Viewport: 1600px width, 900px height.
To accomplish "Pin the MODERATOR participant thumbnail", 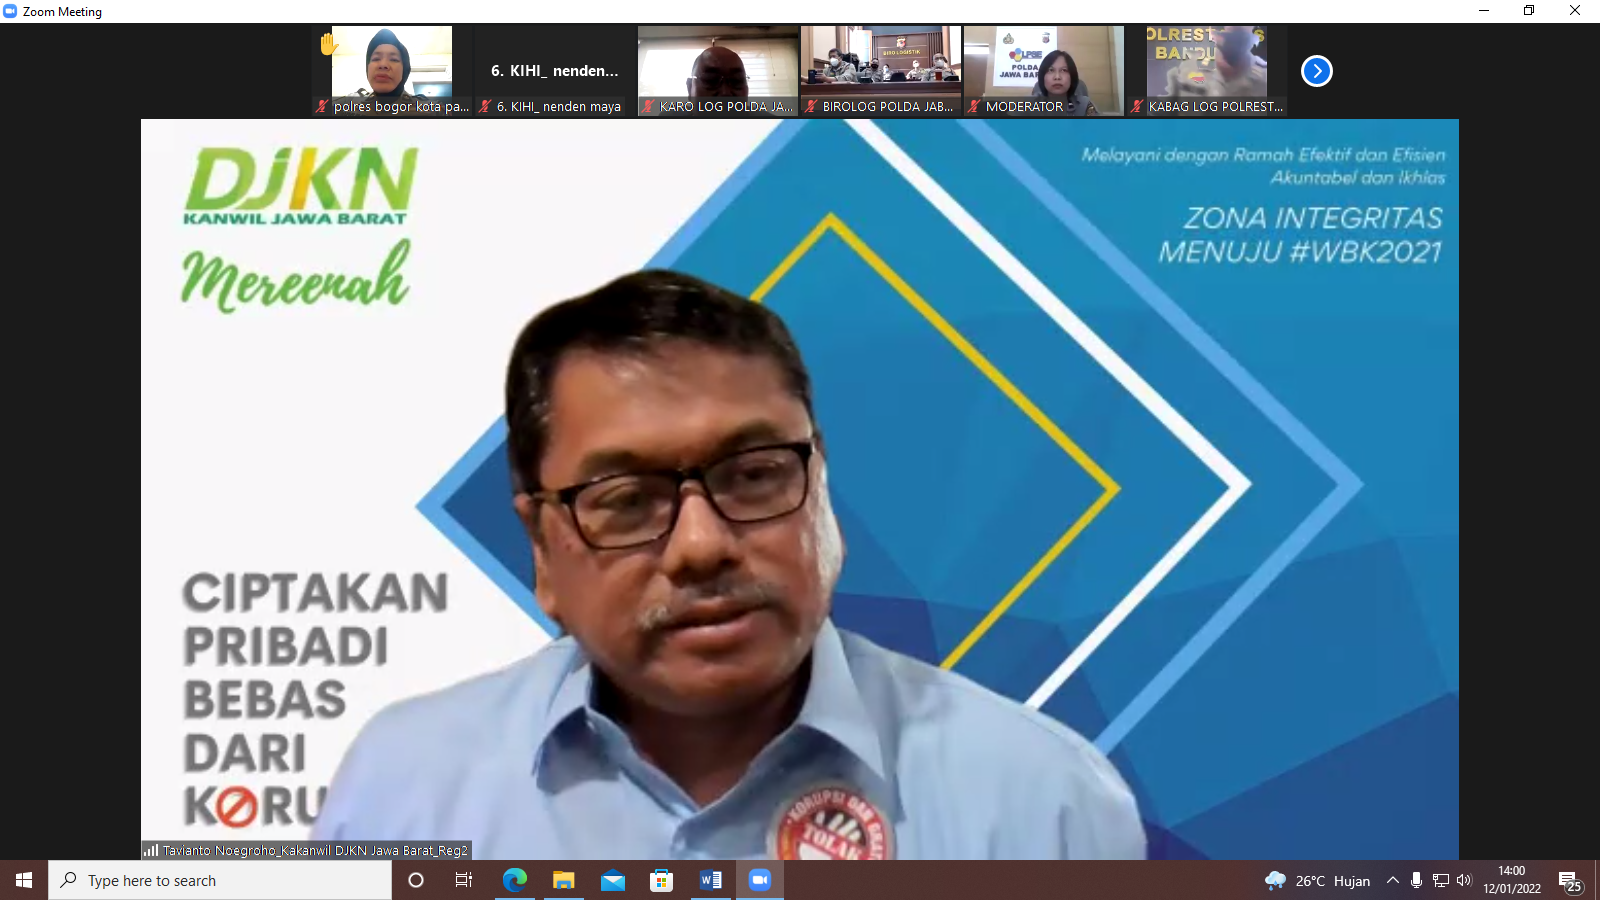I will point(1043,64).
